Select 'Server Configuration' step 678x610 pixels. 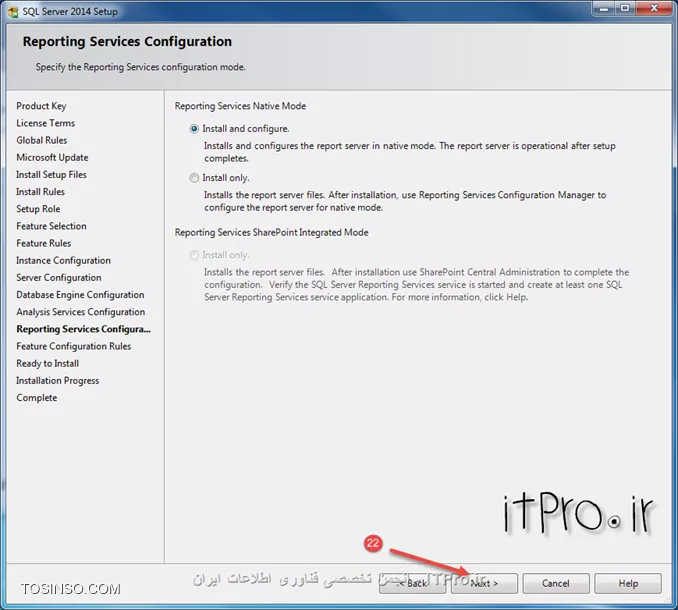[x=59, y=278]
